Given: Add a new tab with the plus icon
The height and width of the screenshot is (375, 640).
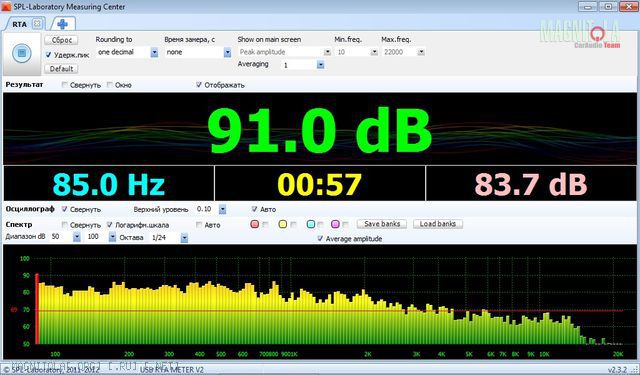Looking at the screenshot, I should 62,24.
